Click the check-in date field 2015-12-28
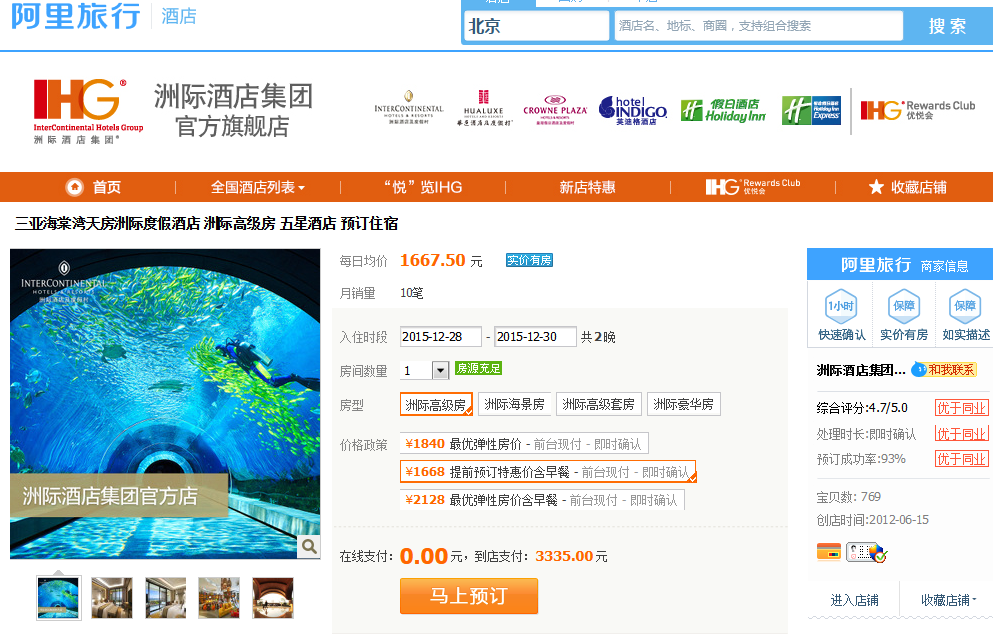993x636 pixels. click(x=440, y=337)
